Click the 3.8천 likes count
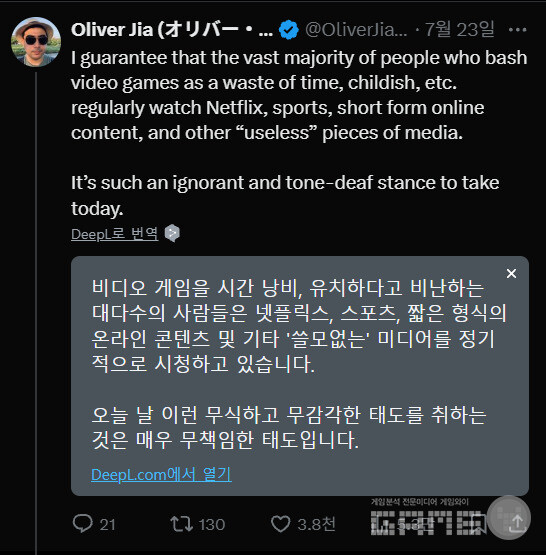The width and height of the screenshot is (546, 555). [316, 524]
